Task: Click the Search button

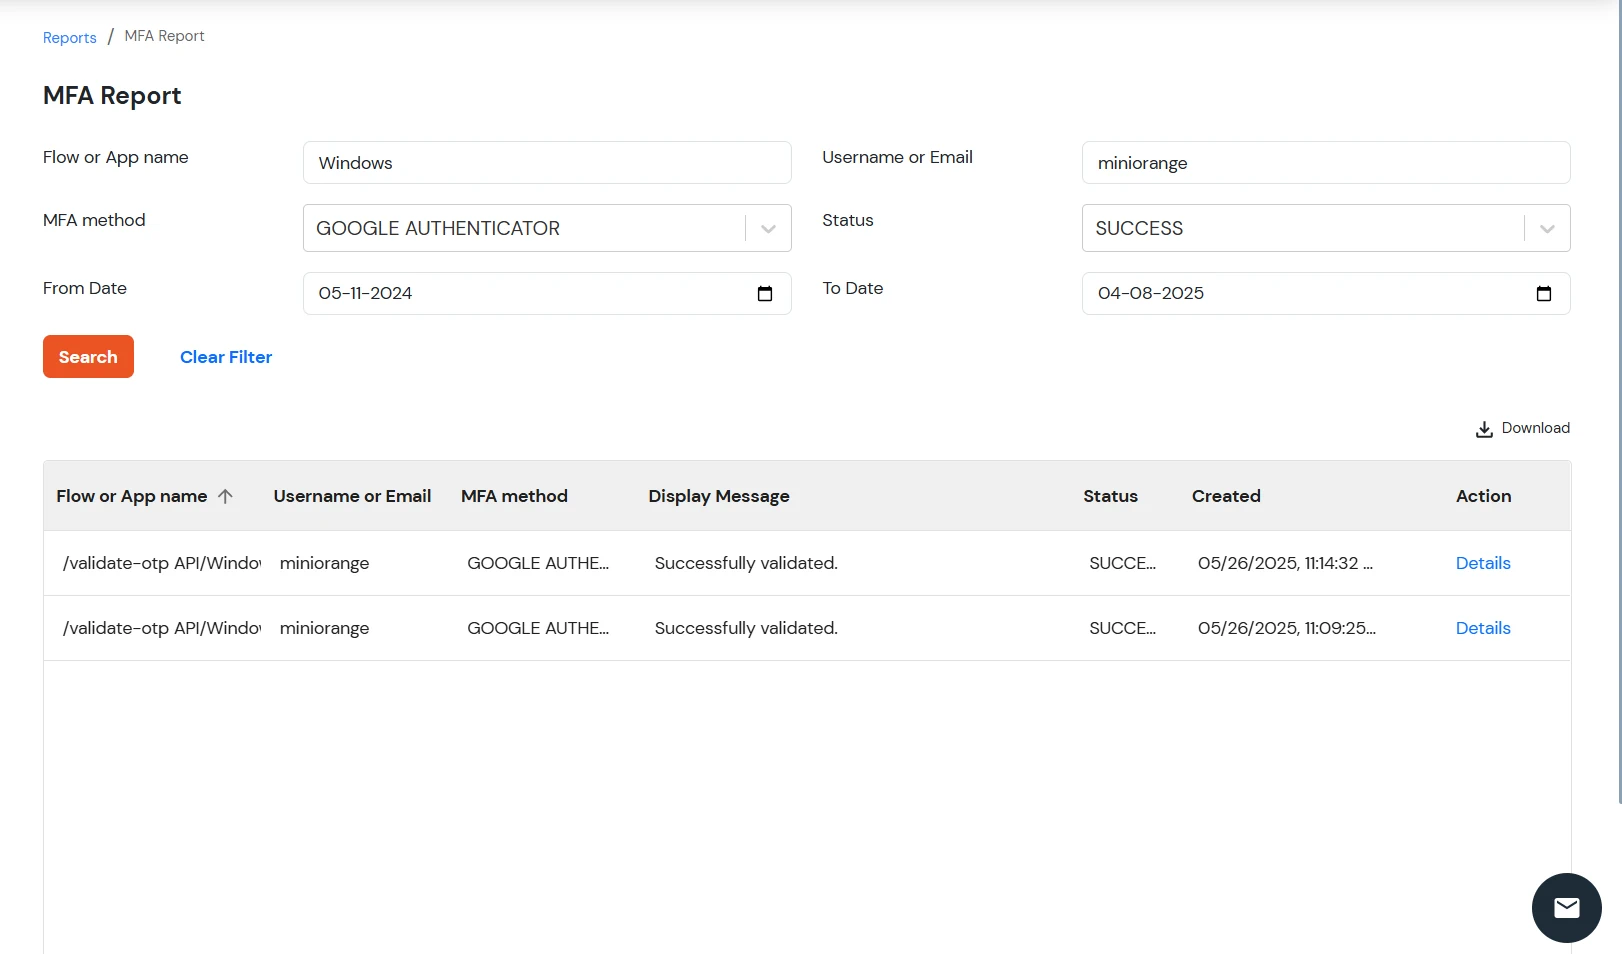Action: [x=88, y=356]
